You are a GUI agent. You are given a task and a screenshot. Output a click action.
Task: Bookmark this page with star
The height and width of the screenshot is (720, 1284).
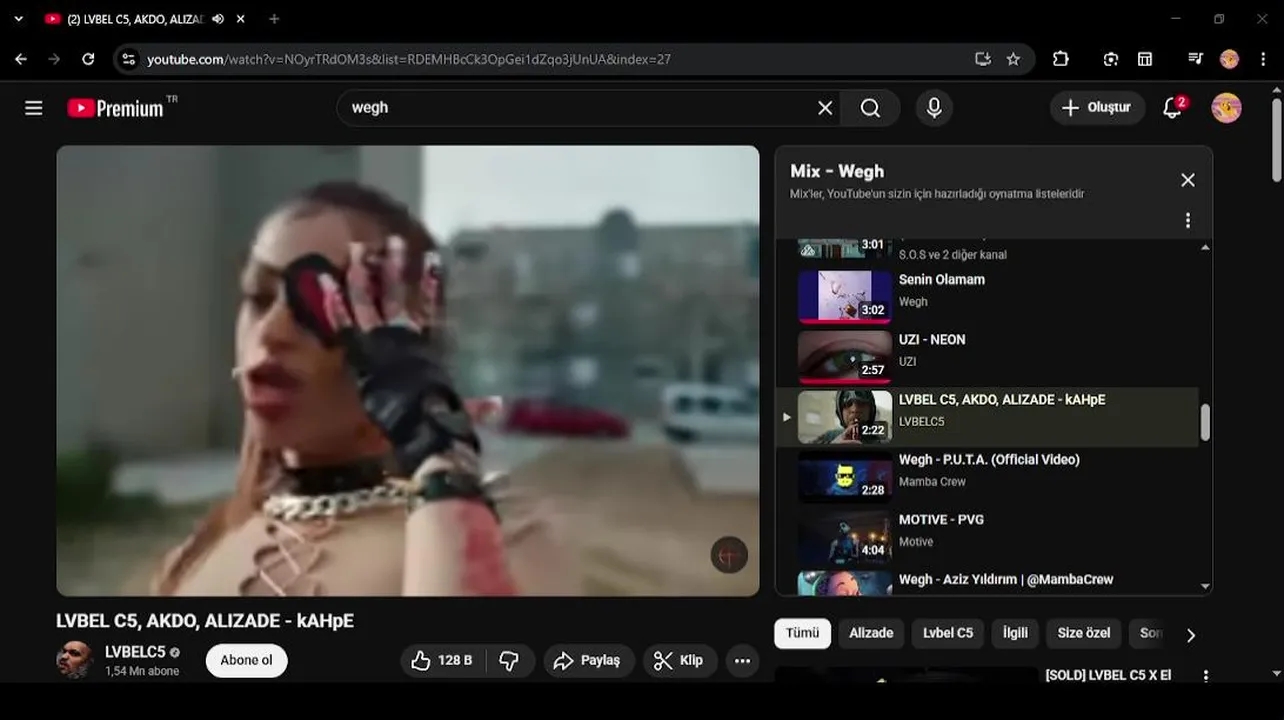click(1013, 59)
